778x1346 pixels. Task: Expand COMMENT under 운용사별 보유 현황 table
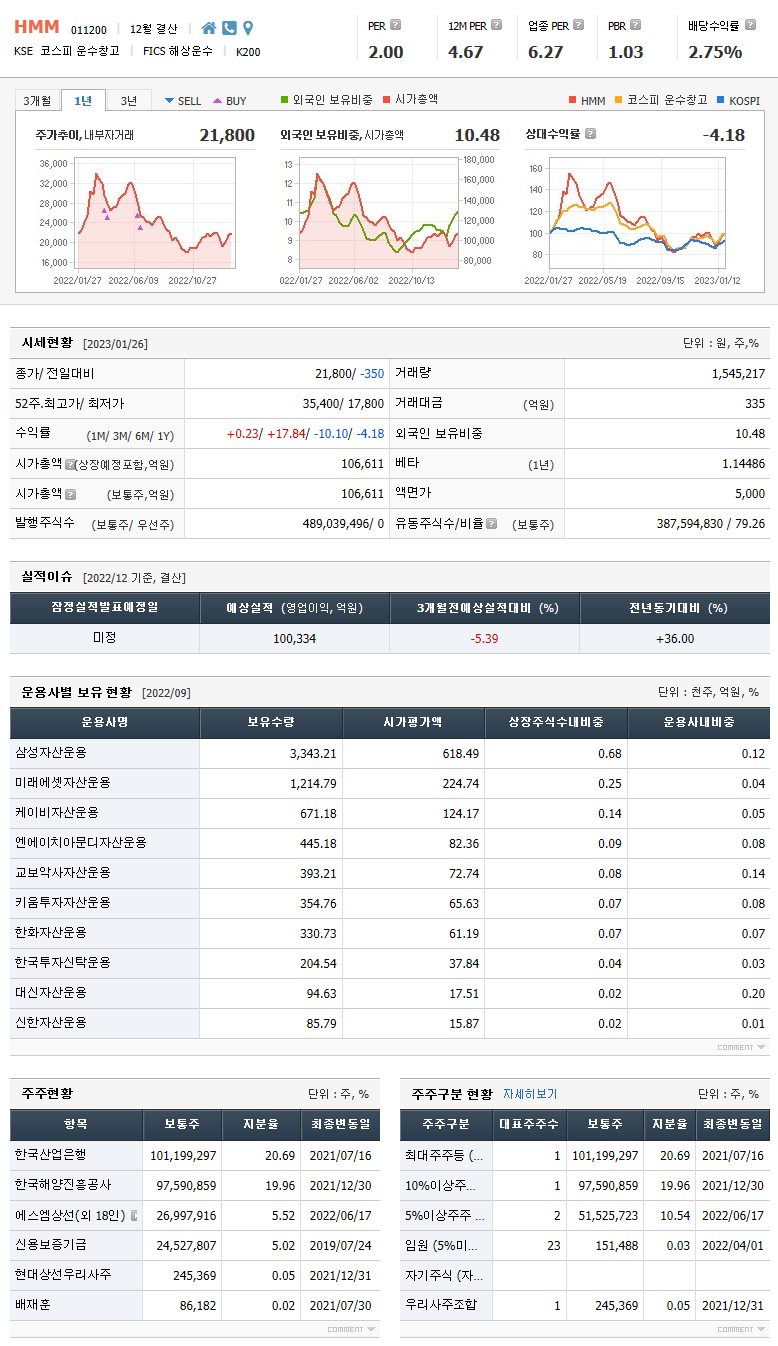tap(741, 1047)
